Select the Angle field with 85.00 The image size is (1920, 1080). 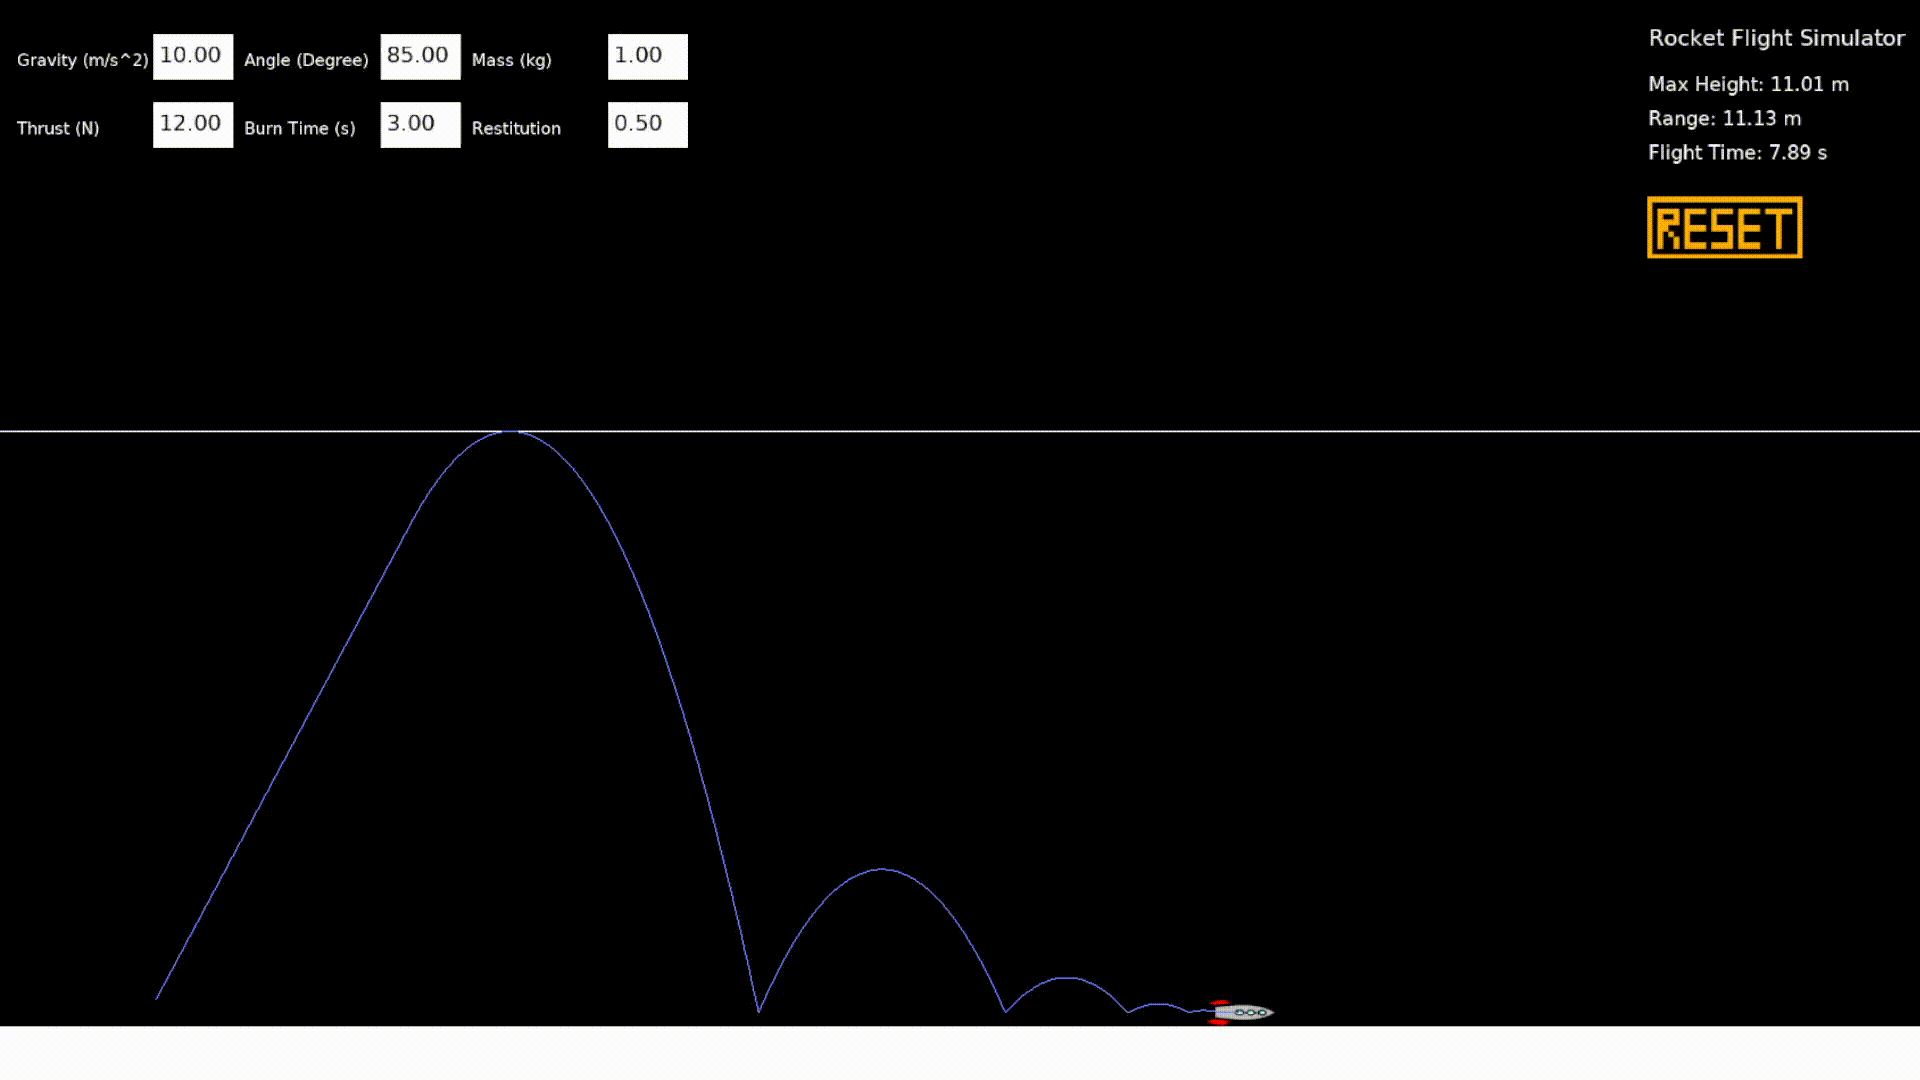pos(420,57)
